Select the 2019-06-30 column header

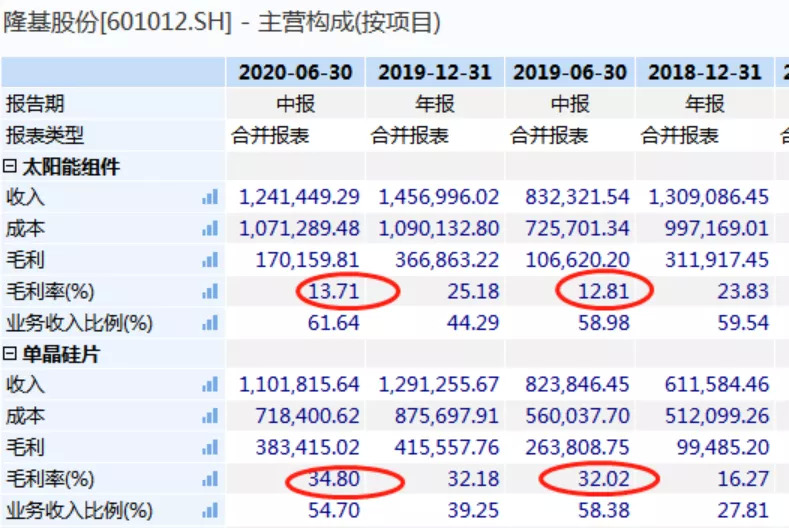570,72
